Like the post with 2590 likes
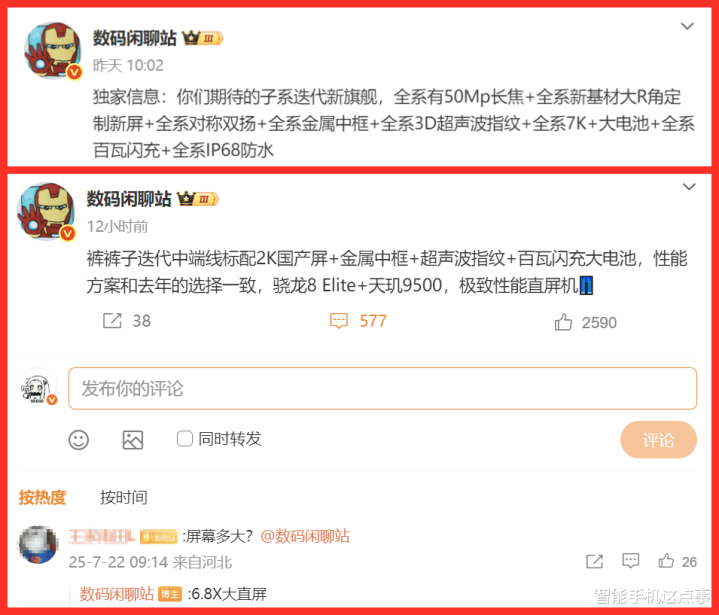Screen dimensions: 719x615 pos(563,322)
